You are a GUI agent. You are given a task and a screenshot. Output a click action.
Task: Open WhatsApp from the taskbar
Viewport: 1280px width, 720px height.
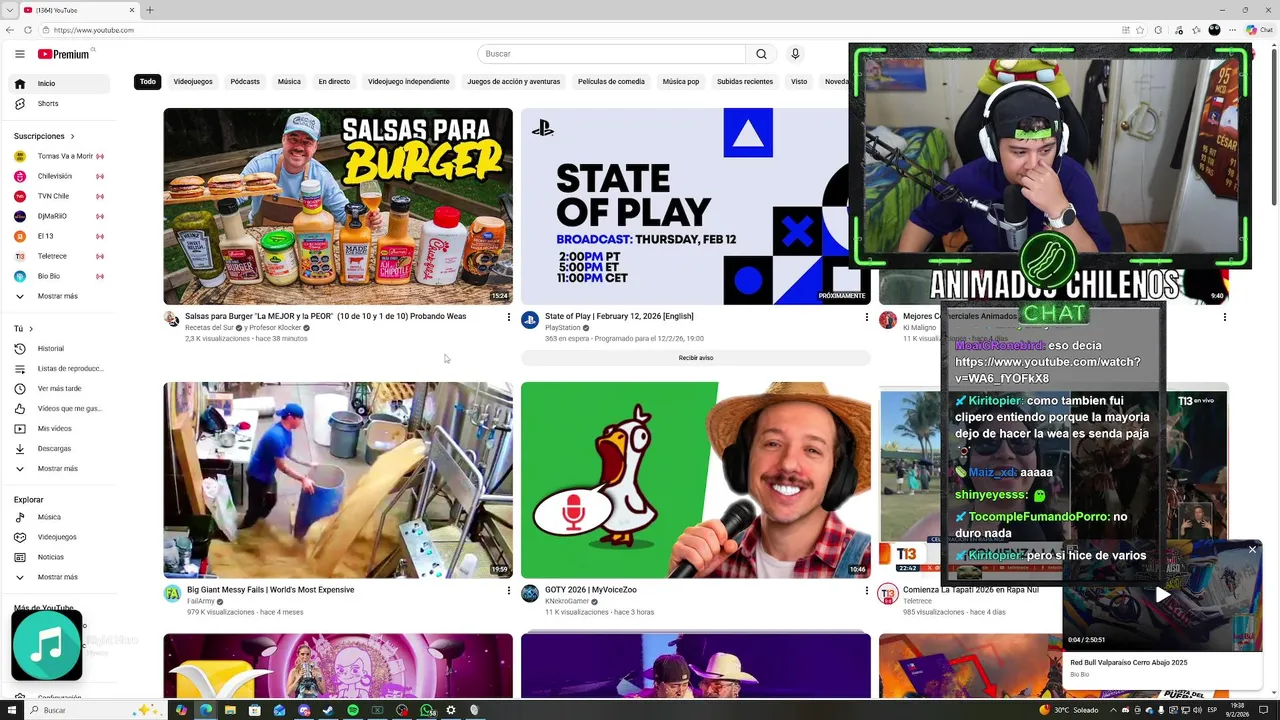pyautogui.click(x=427, y=710)
